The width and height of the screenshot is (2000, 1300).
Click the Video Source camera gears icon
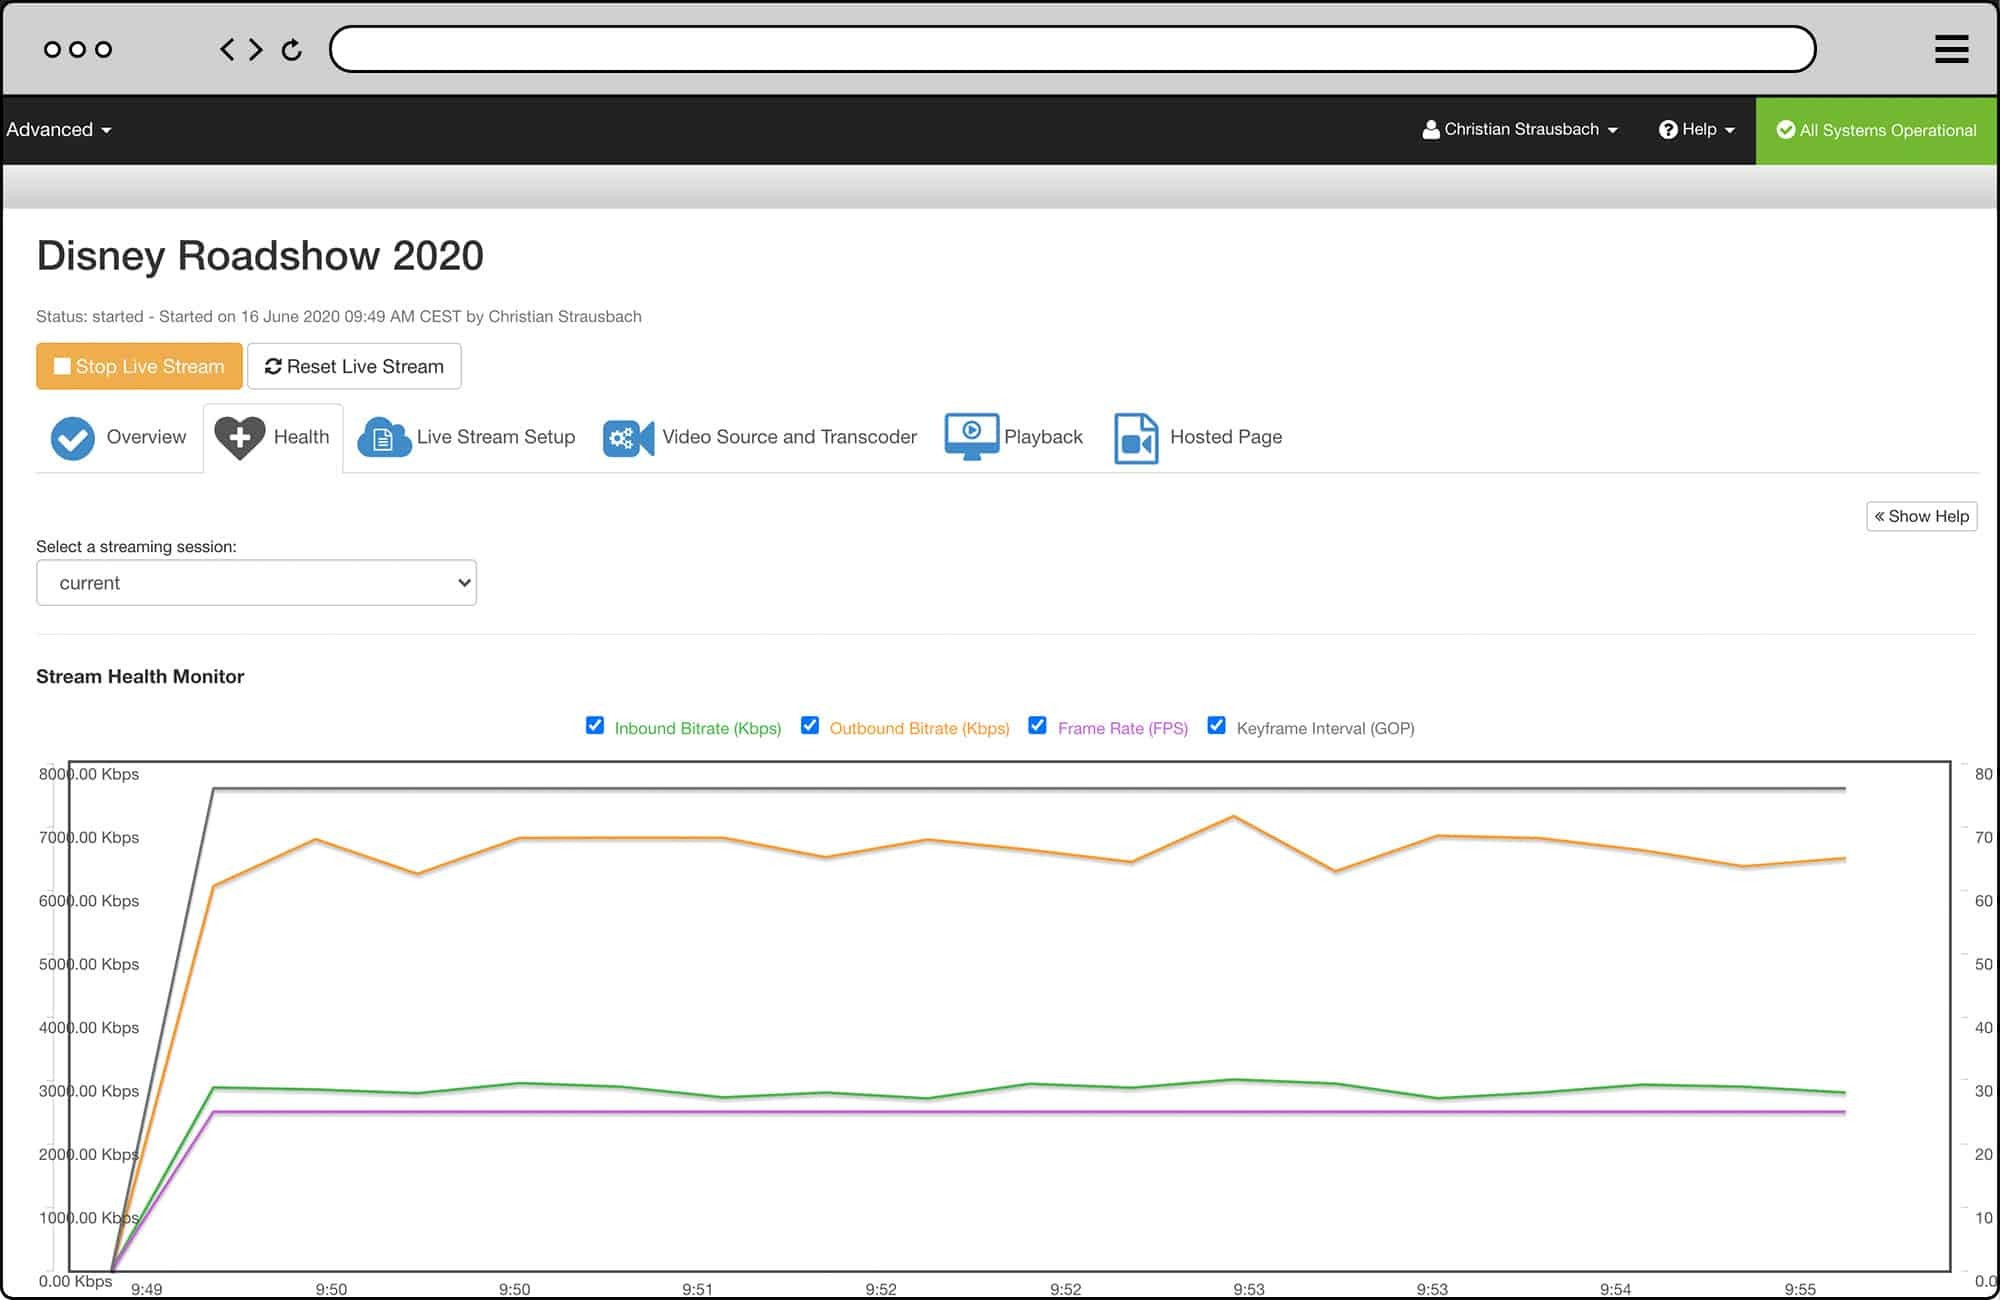click(x=628, y=438)
